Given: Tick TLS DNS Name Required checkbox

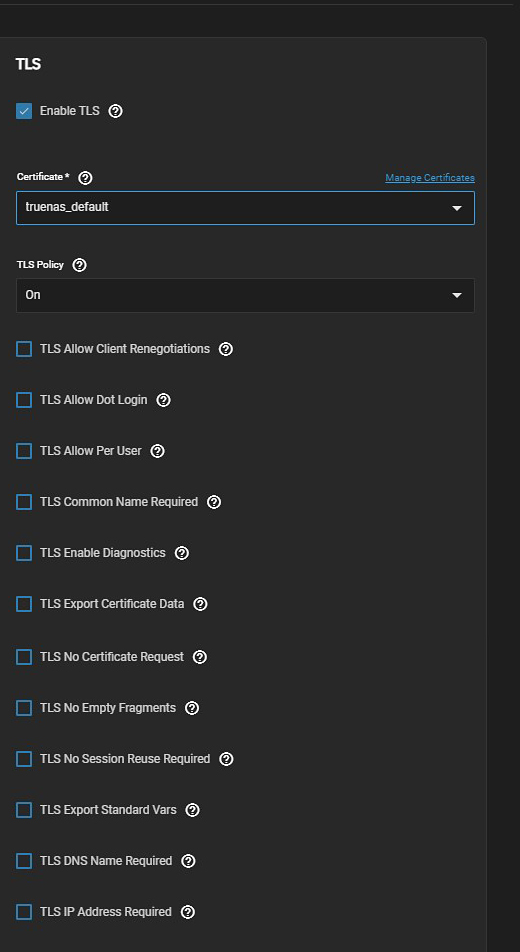Looking at the screenshot, I should 24,861.
